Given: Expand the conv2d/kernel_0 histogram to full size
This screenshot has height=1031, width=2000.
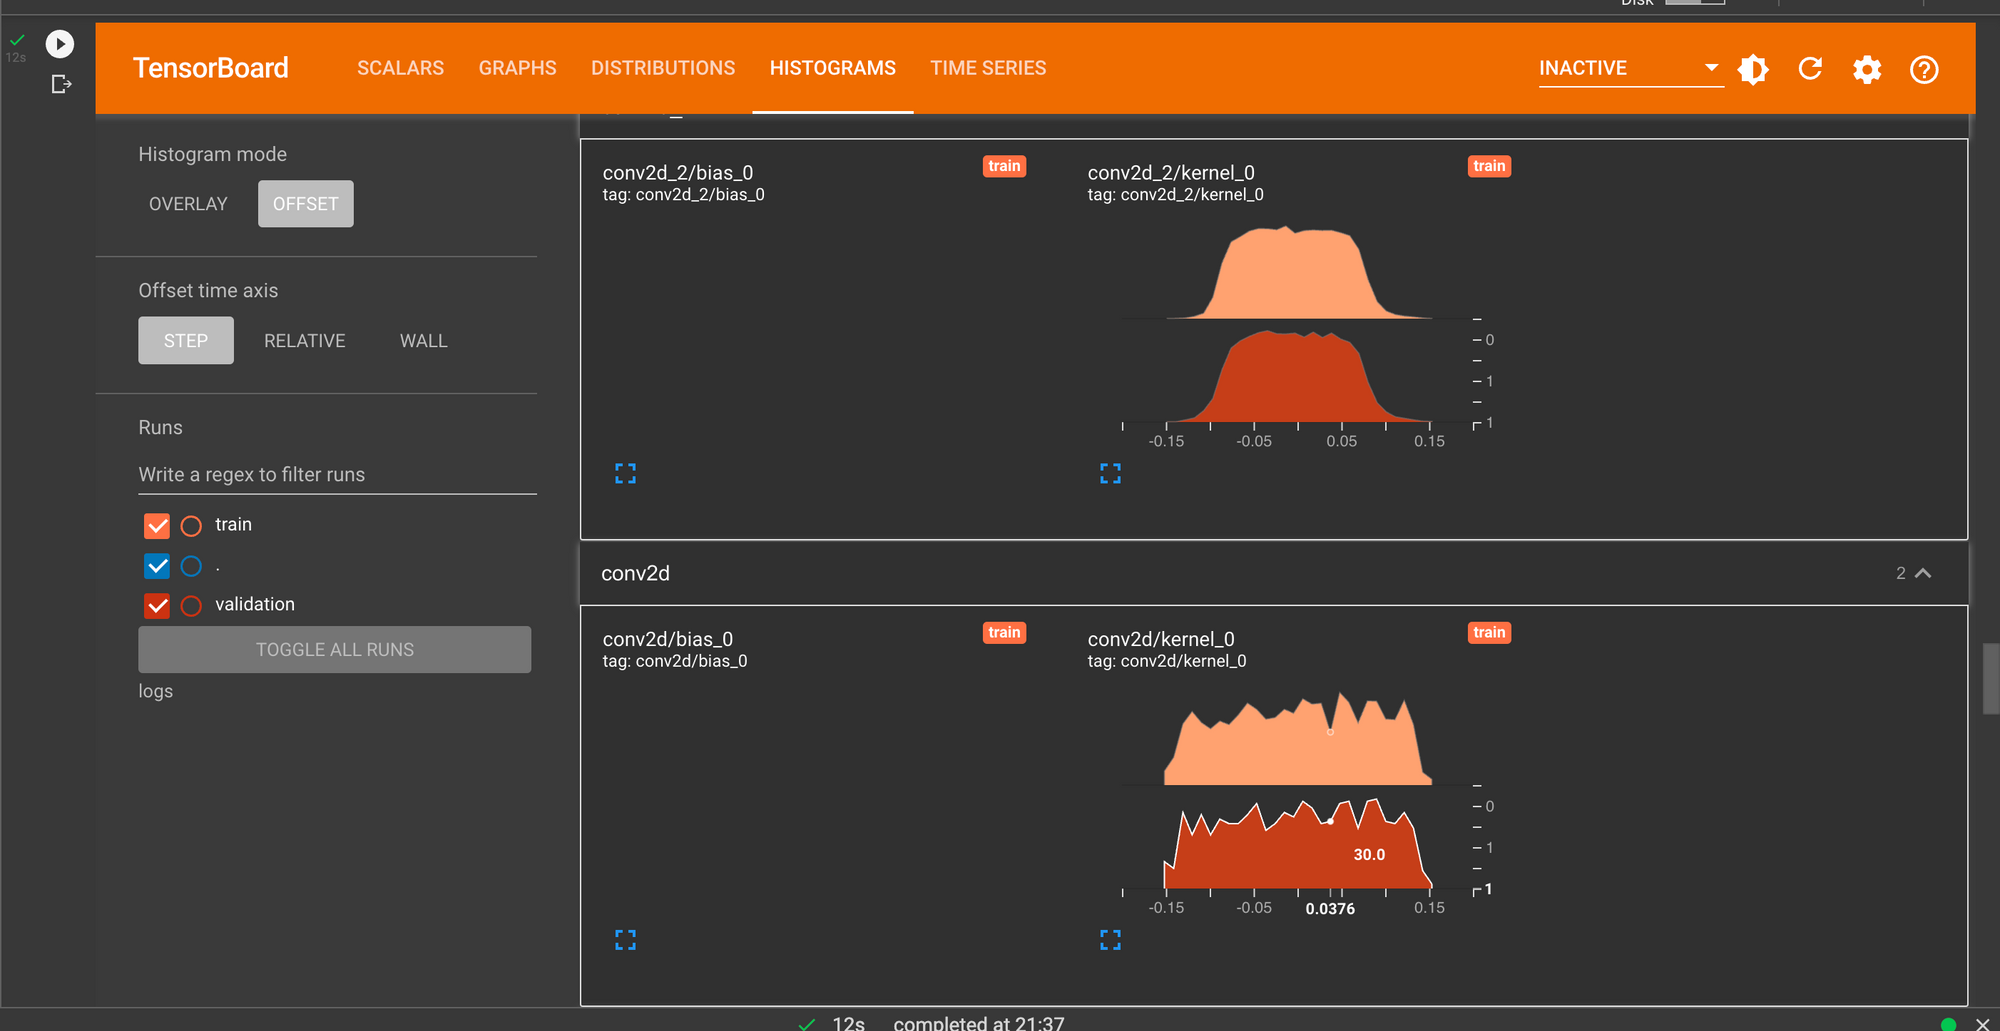Looking at the screenshot, I should point(1110,940).
